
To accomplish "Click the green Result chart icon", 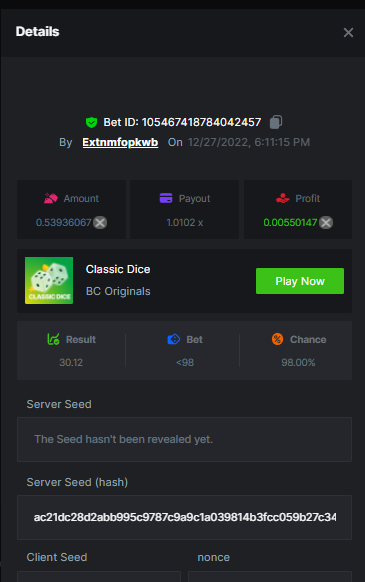I will tap(53, 339).
